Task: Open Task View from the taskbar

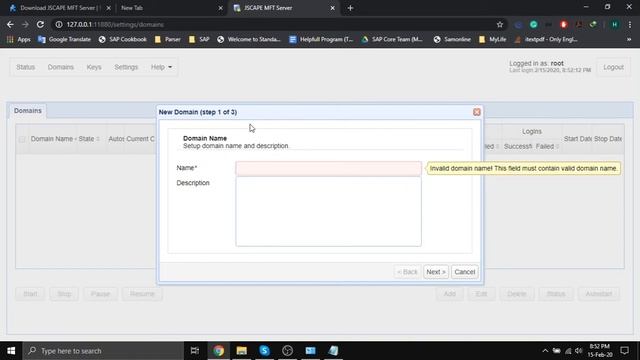Action: (195, 351)
